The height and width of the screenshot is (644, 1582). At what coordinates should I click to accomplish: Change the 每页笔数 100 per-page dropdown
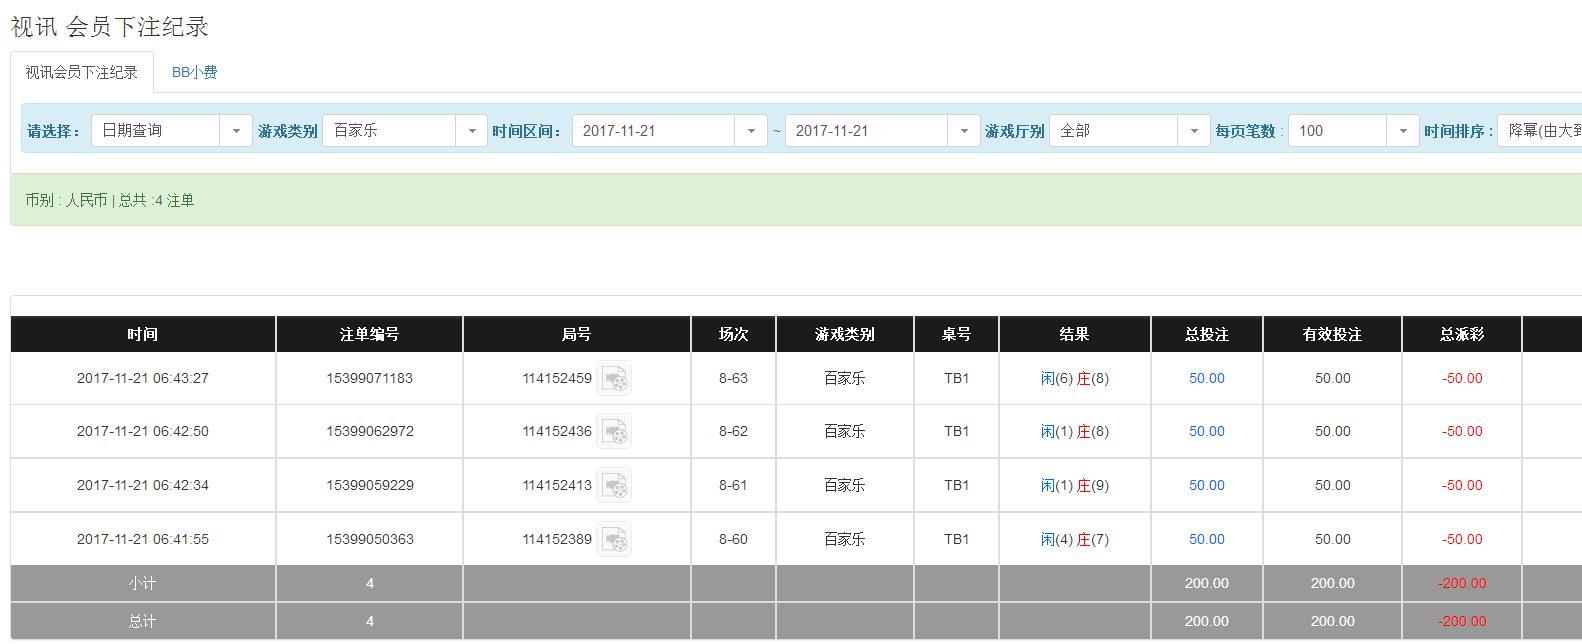[x=1353, y=131]
